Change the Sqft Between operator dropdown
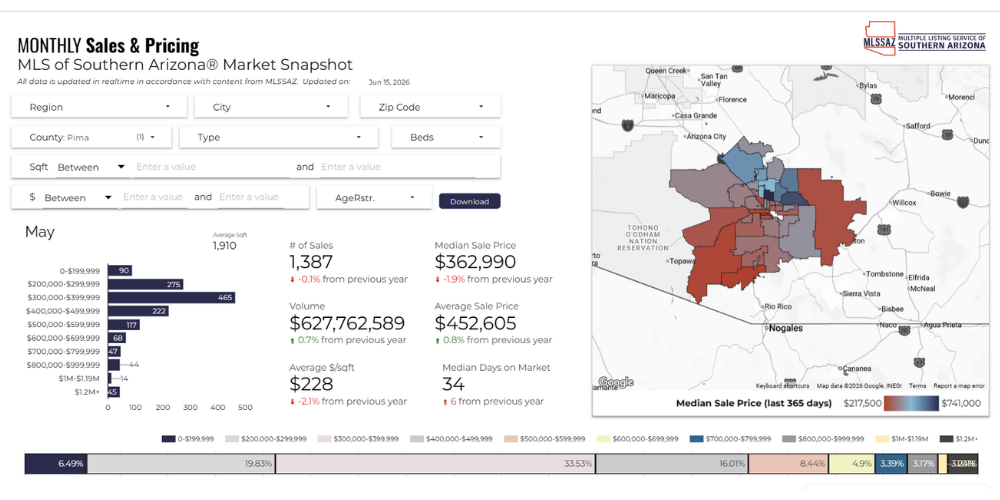1000x500 pixels. pyautogui.click(x=91, y=167)
